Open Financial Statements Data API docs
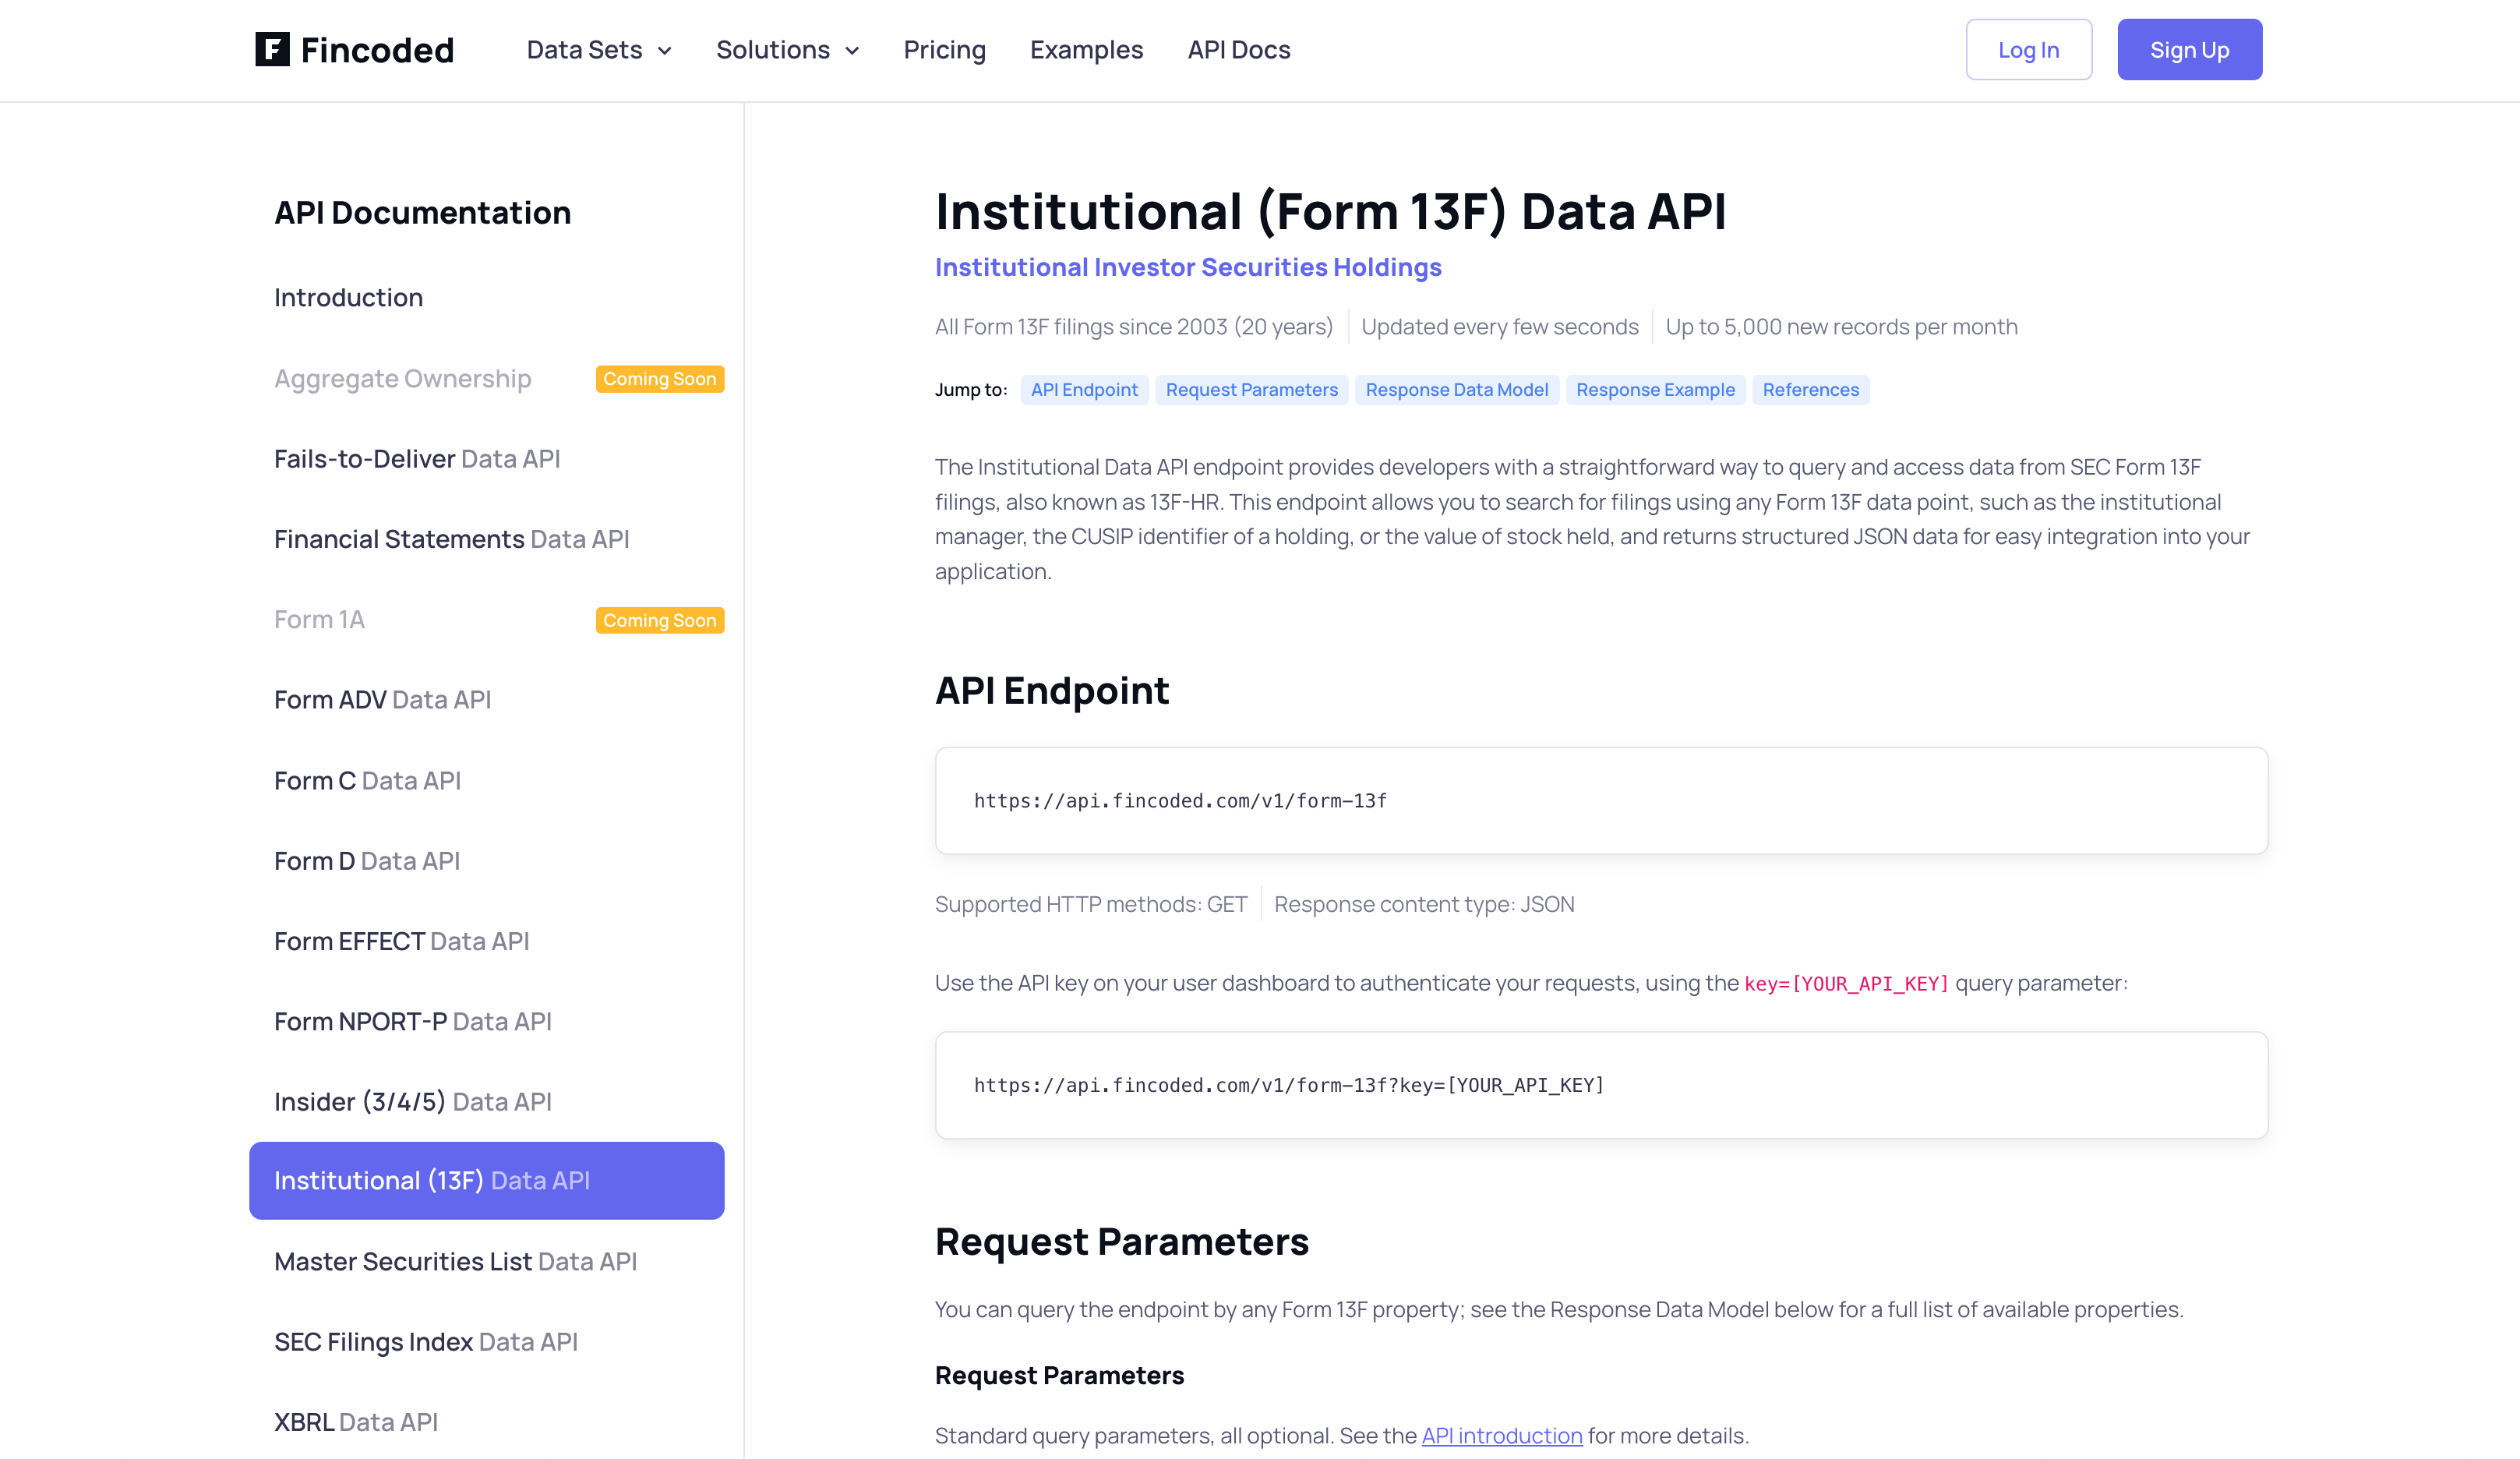 coord(452,539)
